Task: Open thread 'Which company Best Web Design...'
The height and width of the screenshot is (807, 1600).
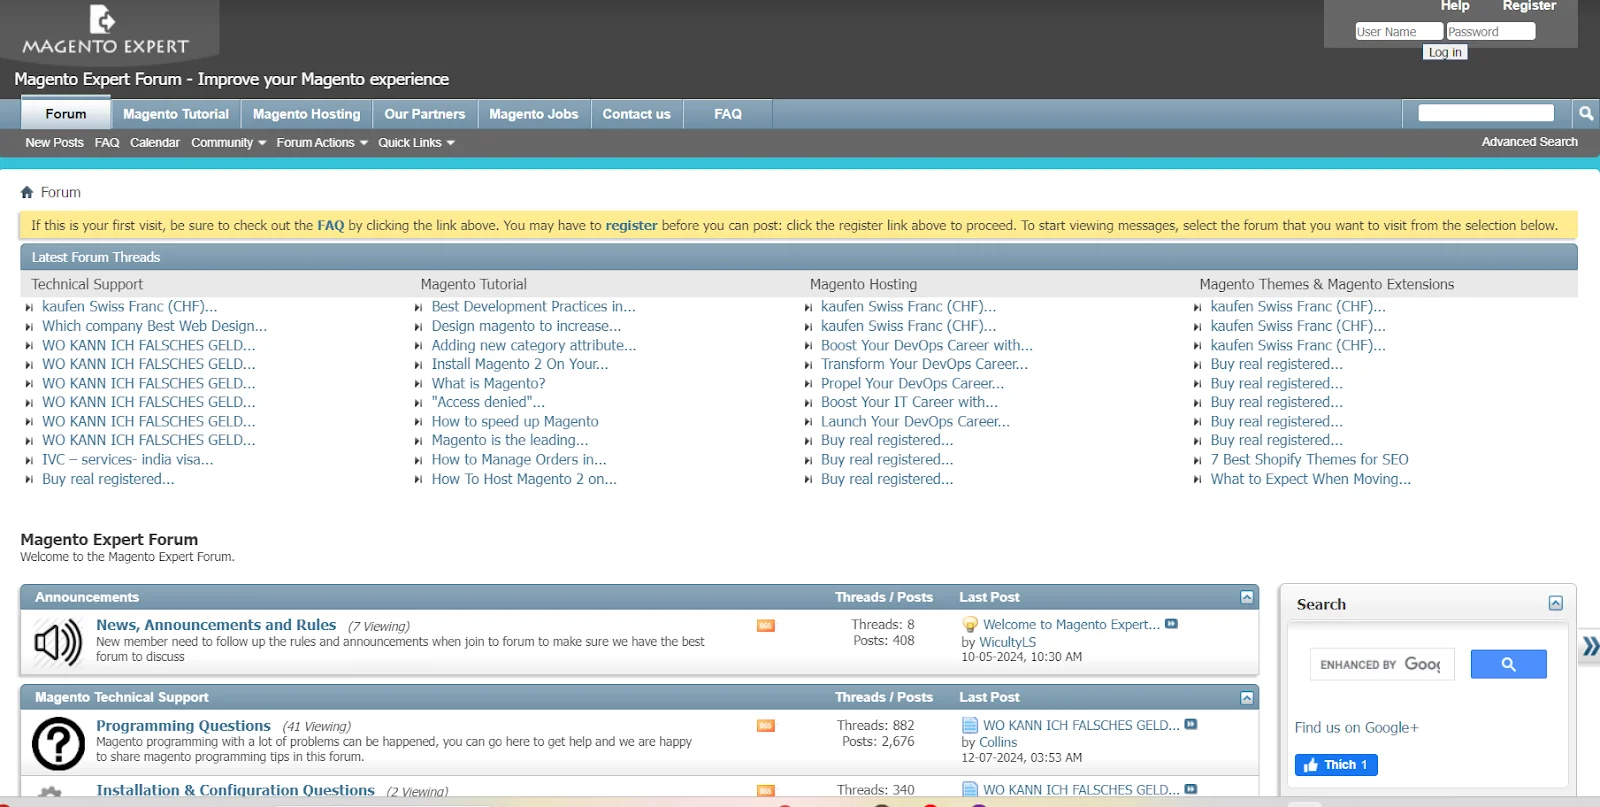Action: [x=154, y=326]
